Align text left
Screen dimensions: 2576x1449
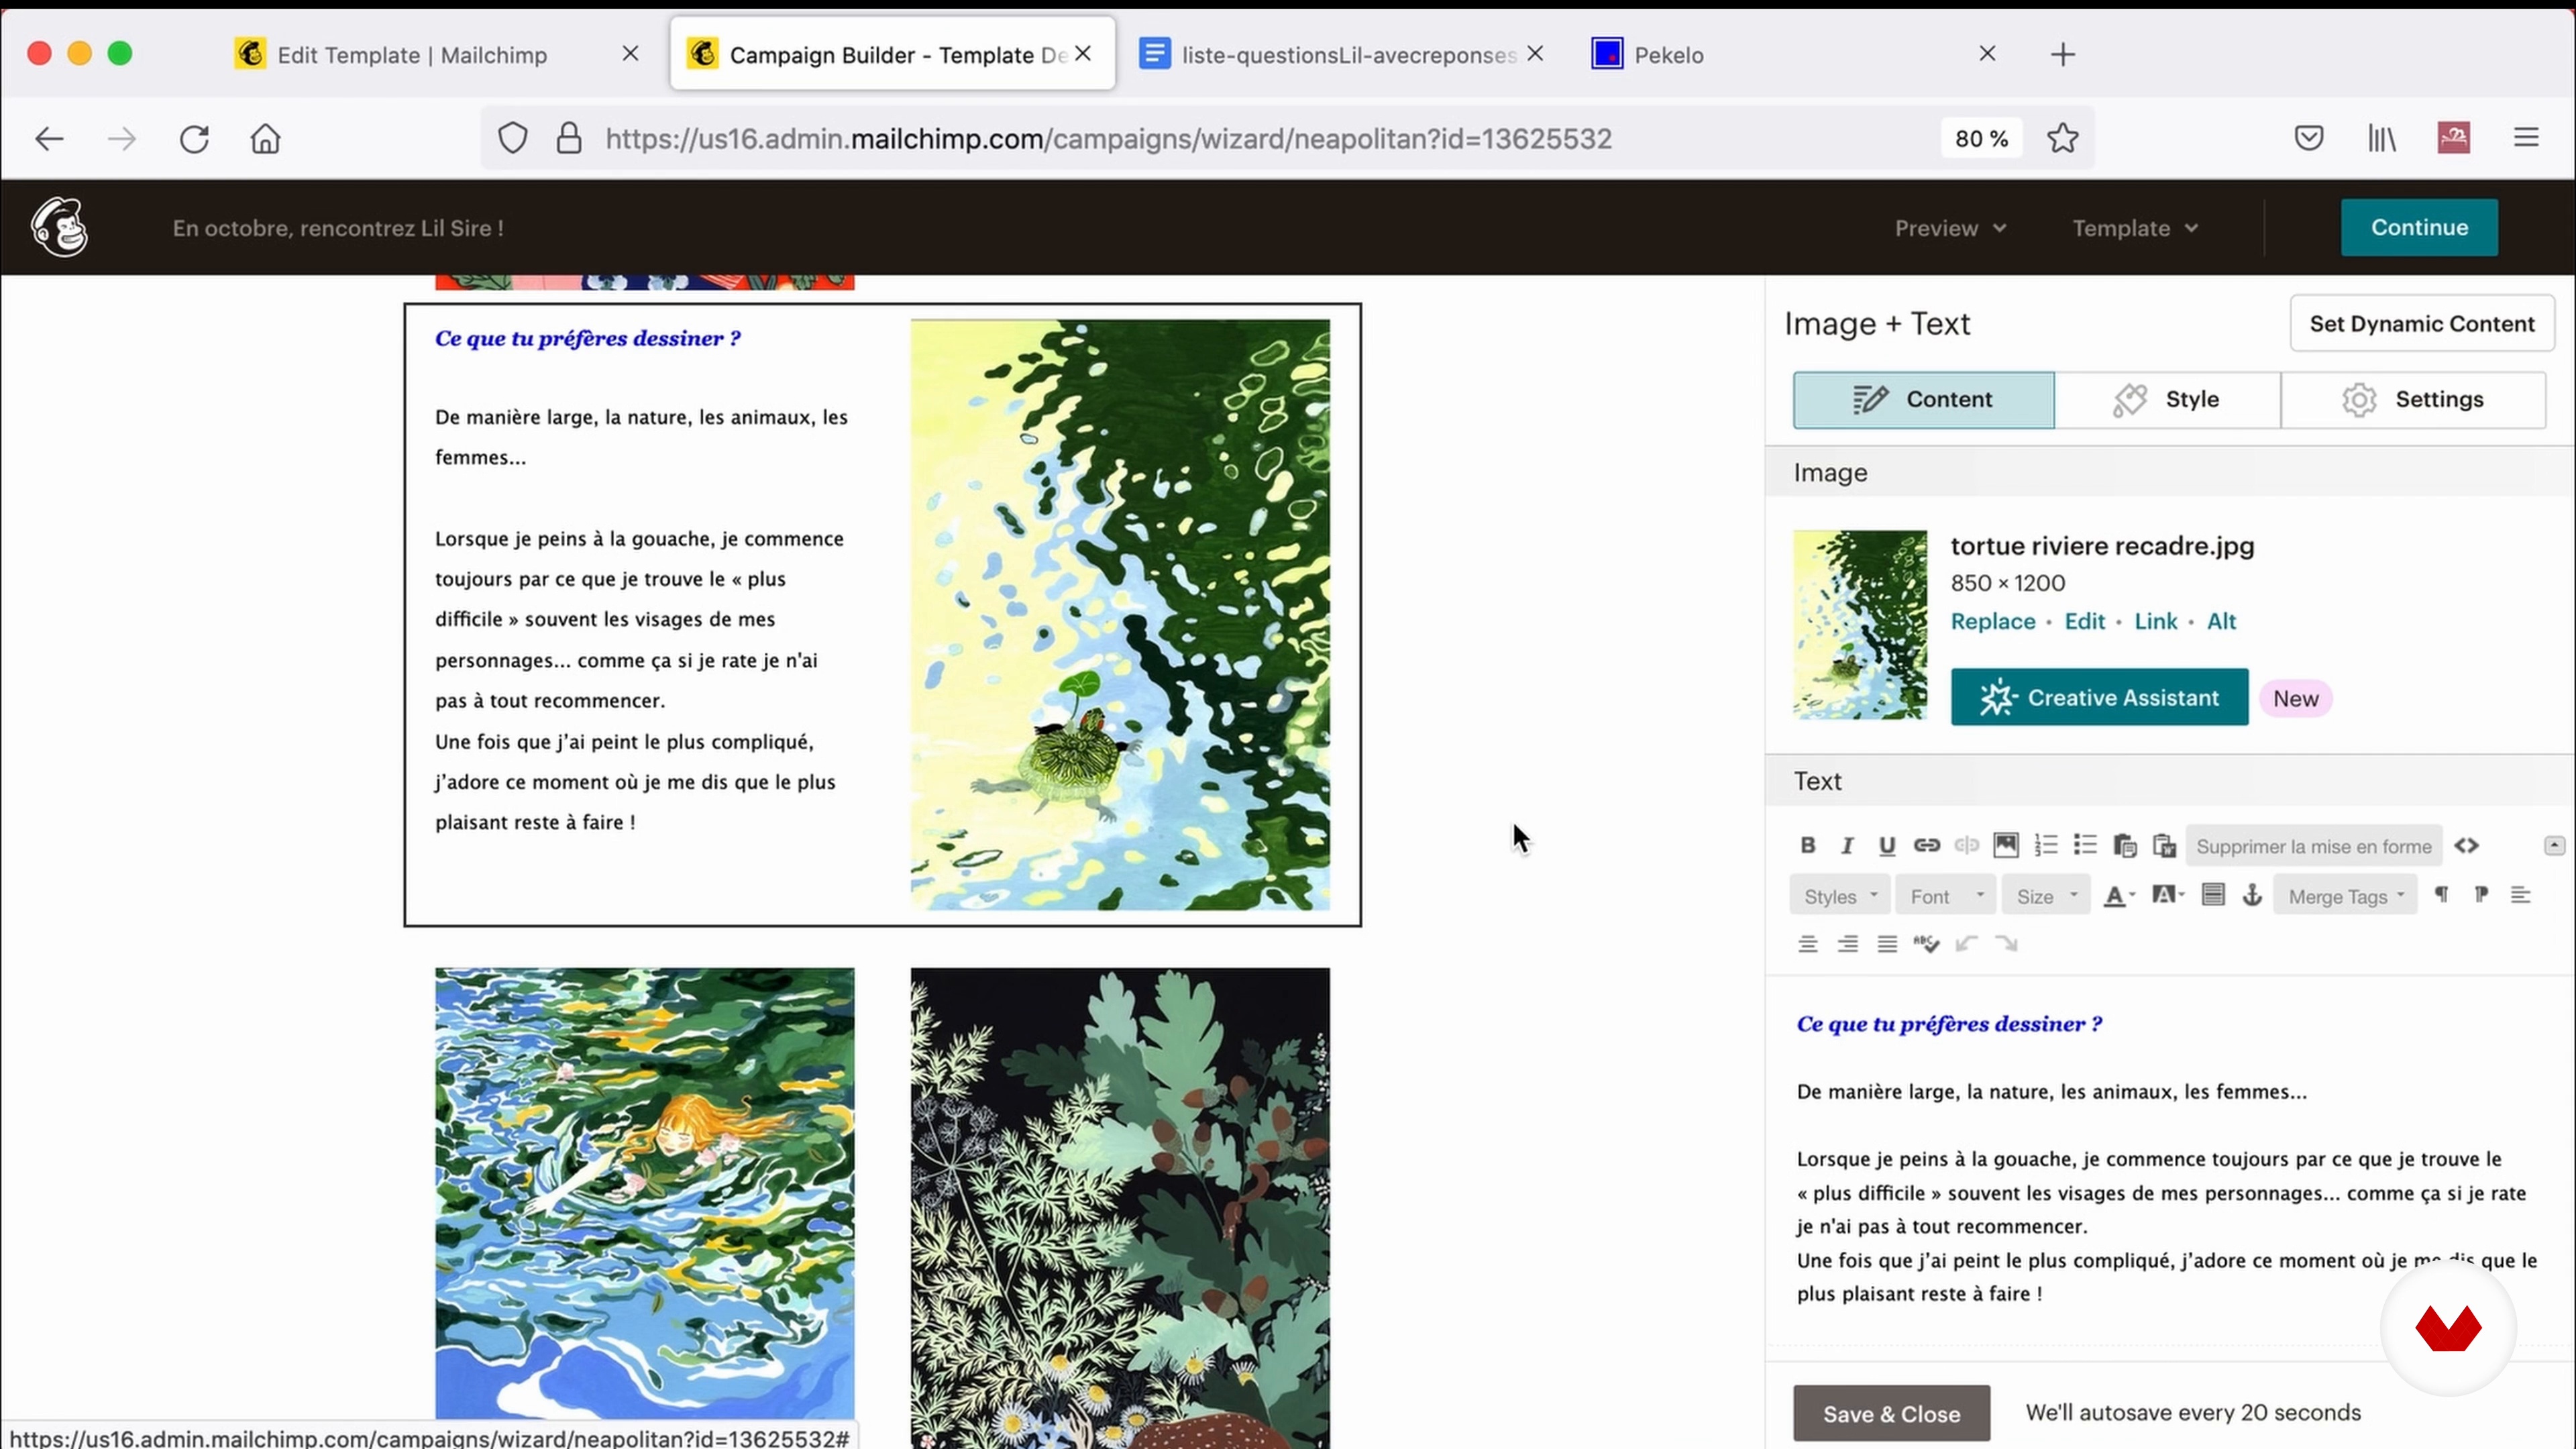click(2520, 895)
